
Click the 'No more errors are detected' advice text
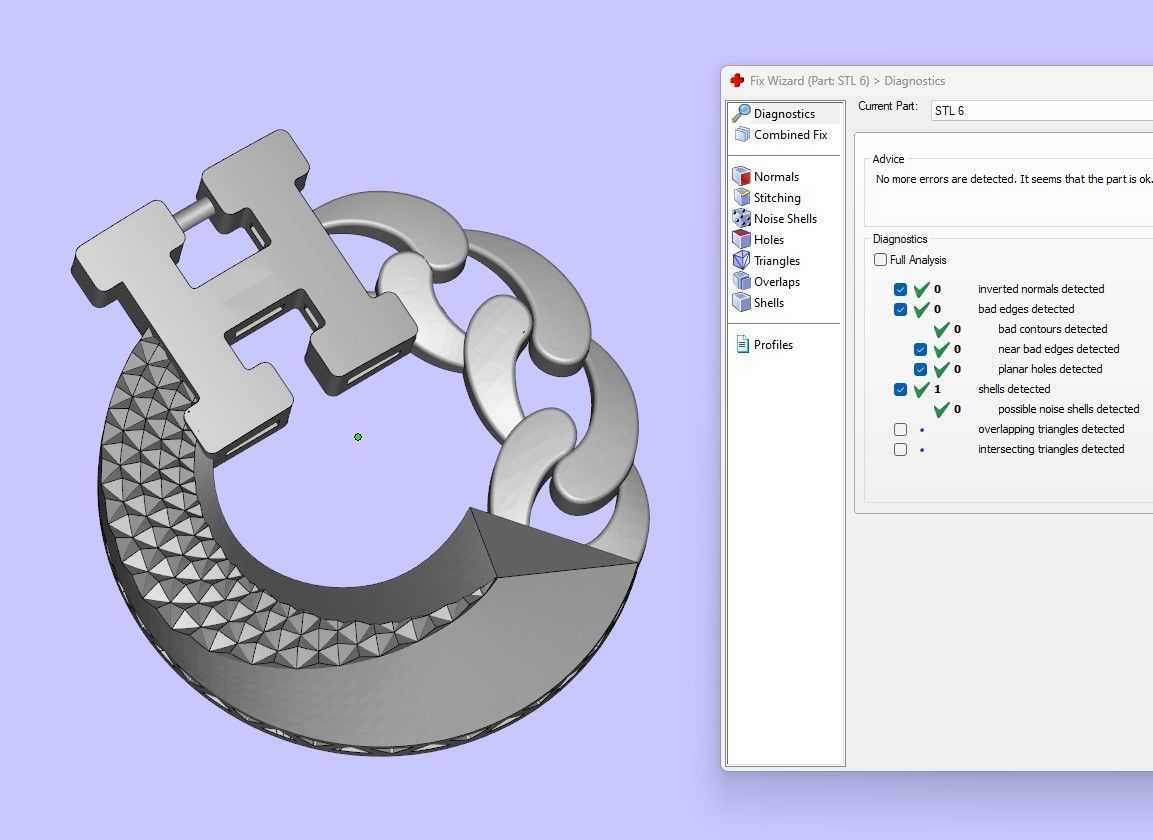tap(1014, 179)
